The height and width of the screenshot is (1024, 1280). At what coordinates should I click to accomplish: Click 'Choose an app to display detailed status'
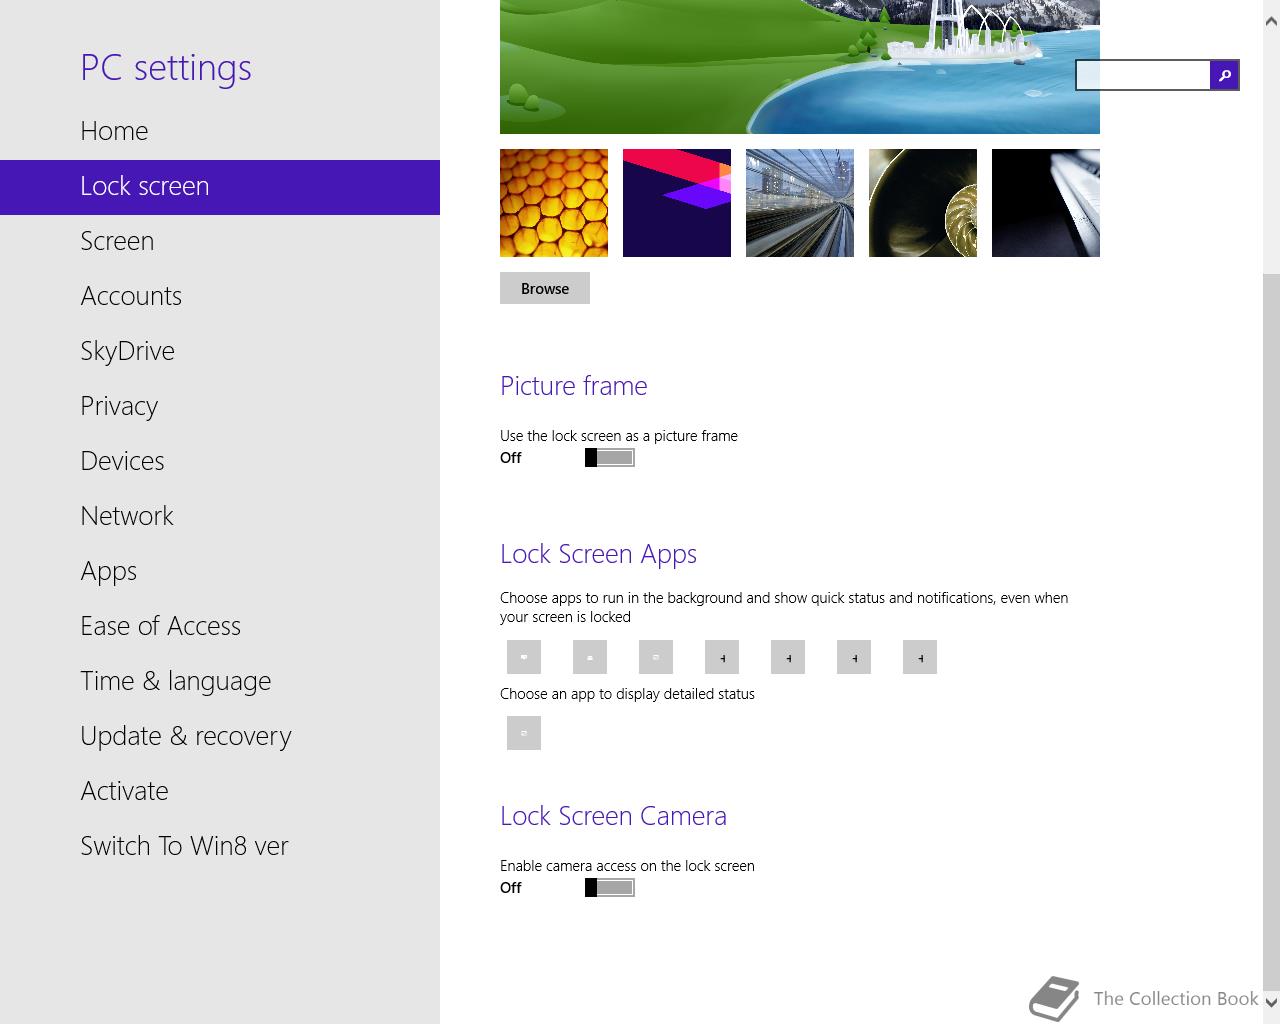coord(627,694)
